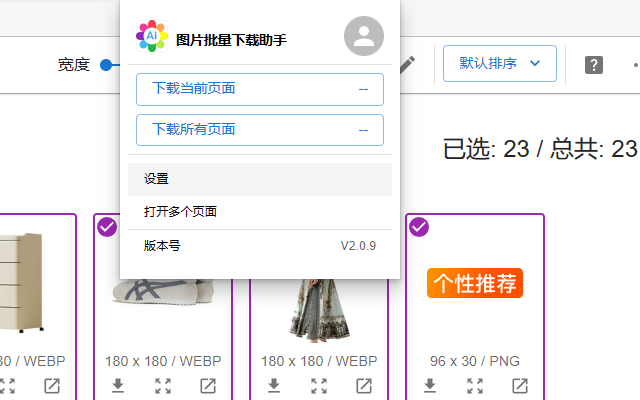Click the 个性推荐 image thumbnail
The image size is (640, 400).
475,283
